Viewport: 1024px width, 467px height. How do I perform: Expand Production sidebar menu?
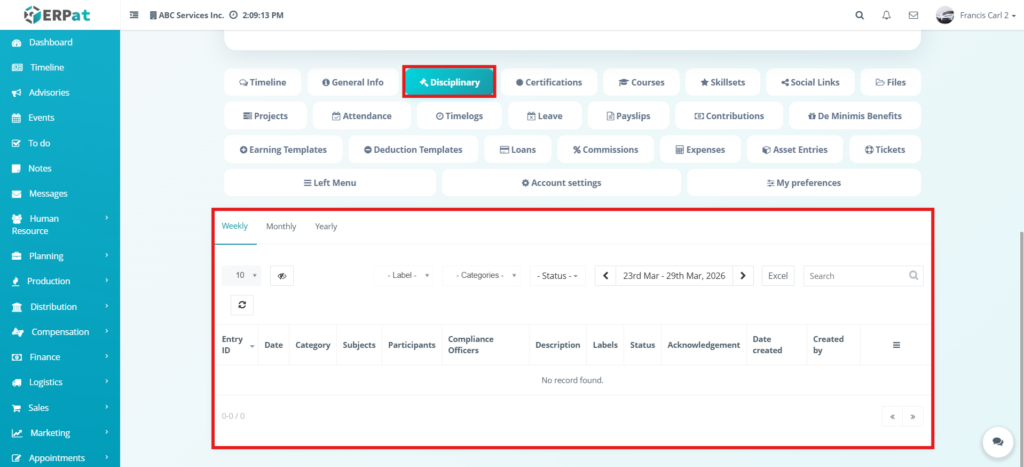(59, 282)
